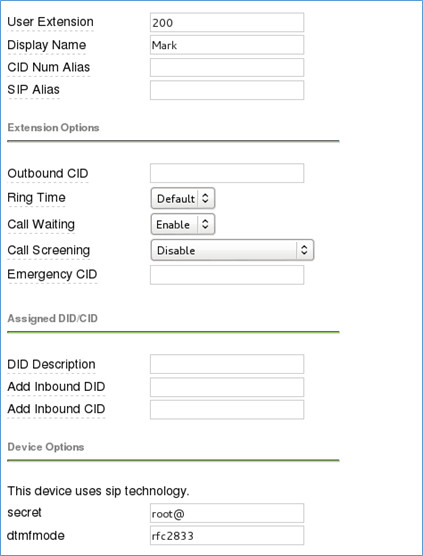Click the User Extension input field
The height and width of the screenshot is (556, 423).
[x=227, y=22]
